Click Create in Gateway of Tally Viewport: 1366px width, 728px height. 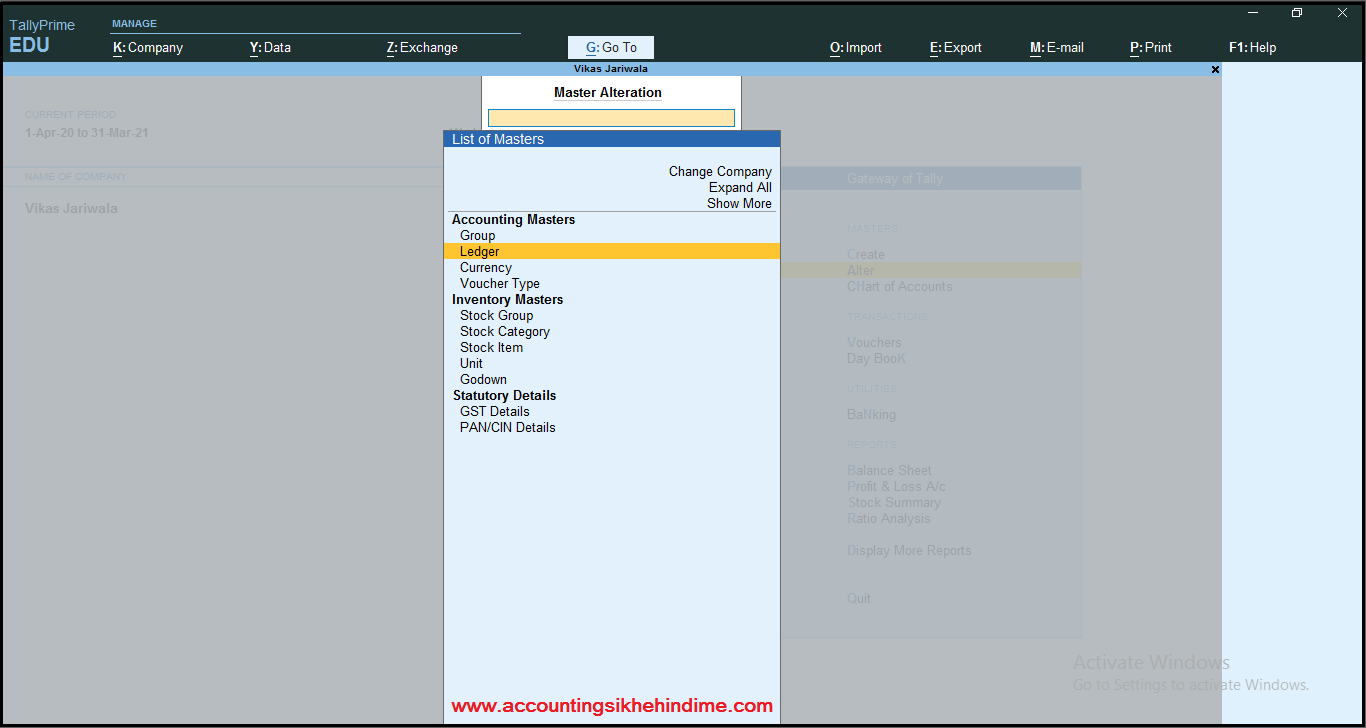(x=866, y=254)
